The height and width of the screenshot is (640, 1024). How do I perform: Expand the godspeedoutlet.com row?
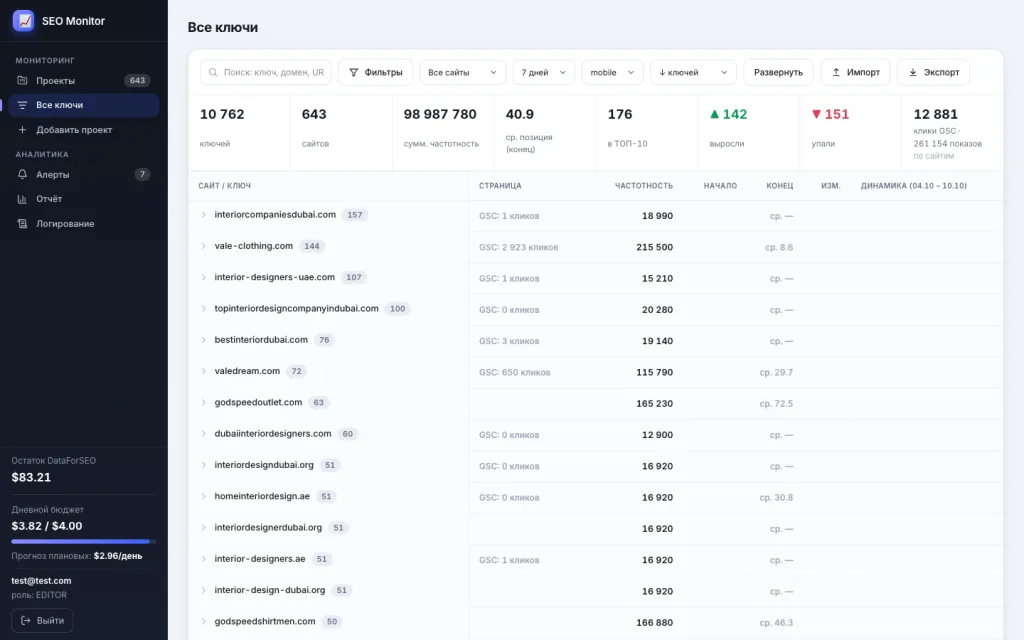[204, 402]
